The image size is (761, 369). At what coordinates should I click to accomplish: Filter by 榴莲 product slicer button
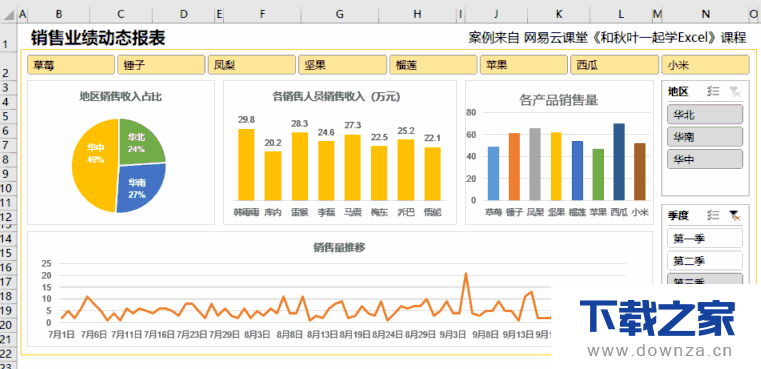point(433,65)
